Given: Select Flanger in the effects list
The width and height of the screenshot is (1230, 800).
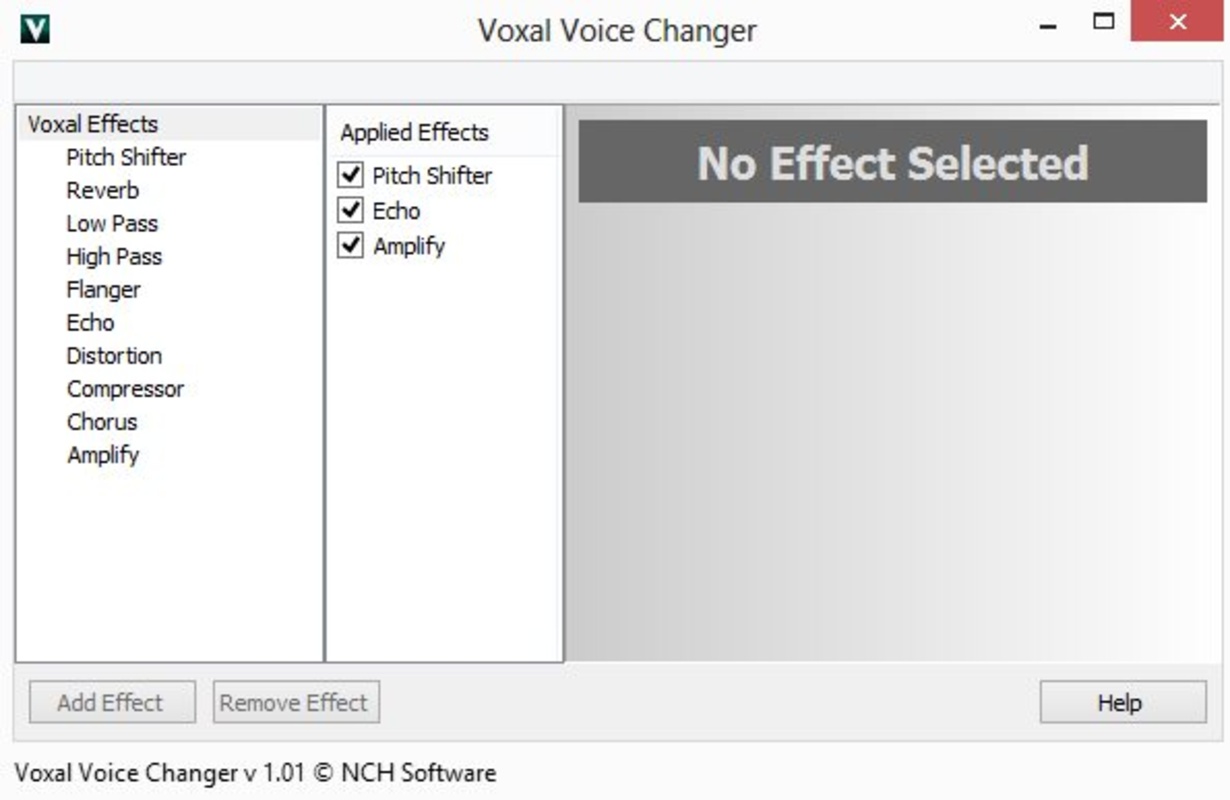Looking at the screenshot, I should (x=103, y=290).
